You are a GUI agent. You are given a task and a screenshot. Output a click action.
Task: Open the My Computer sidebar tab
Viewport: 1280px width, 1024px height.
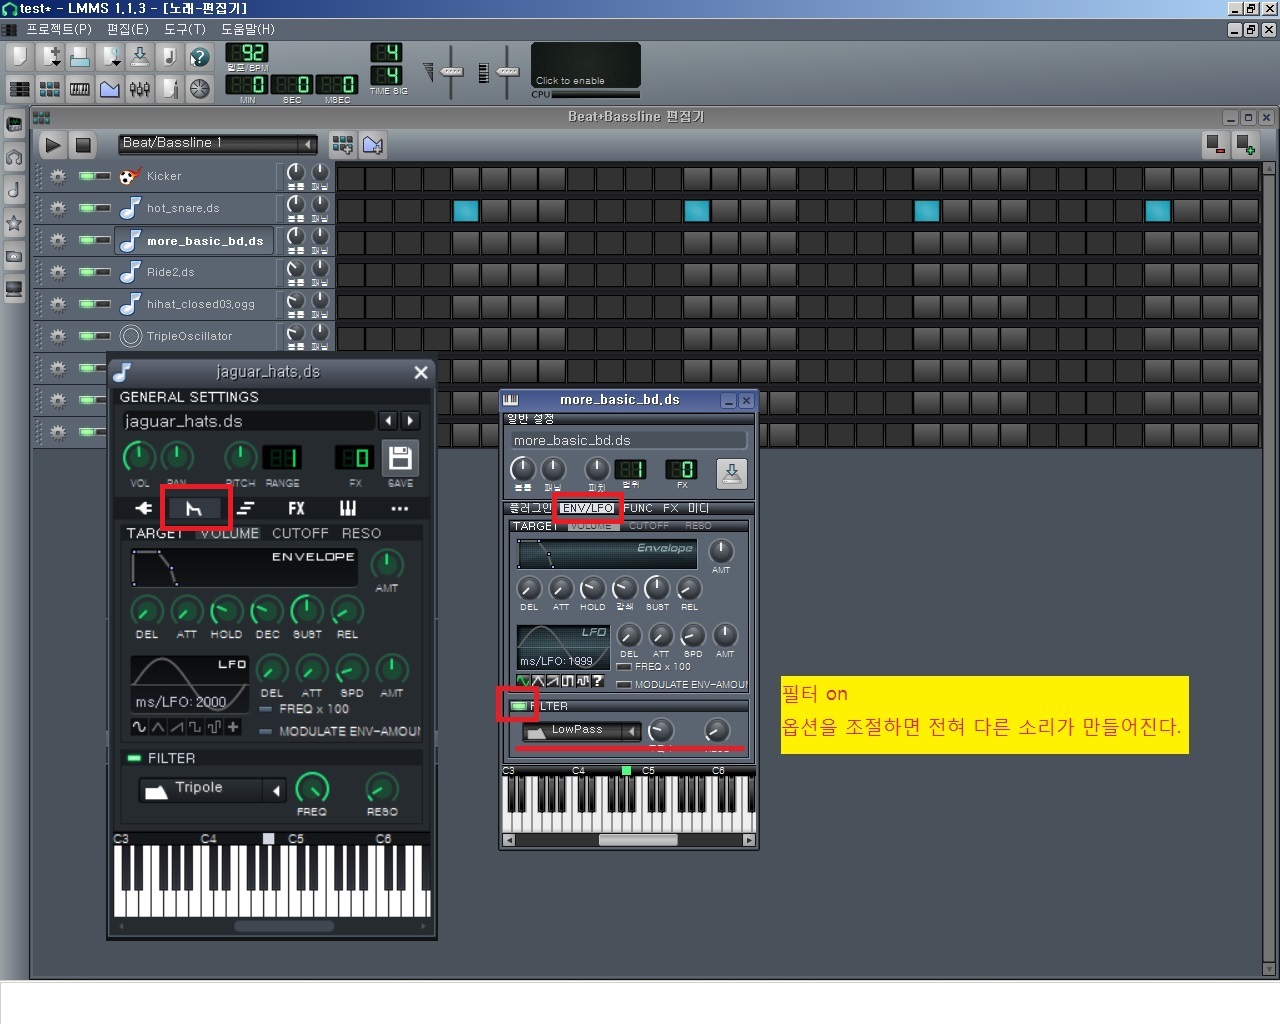point(14,290)
